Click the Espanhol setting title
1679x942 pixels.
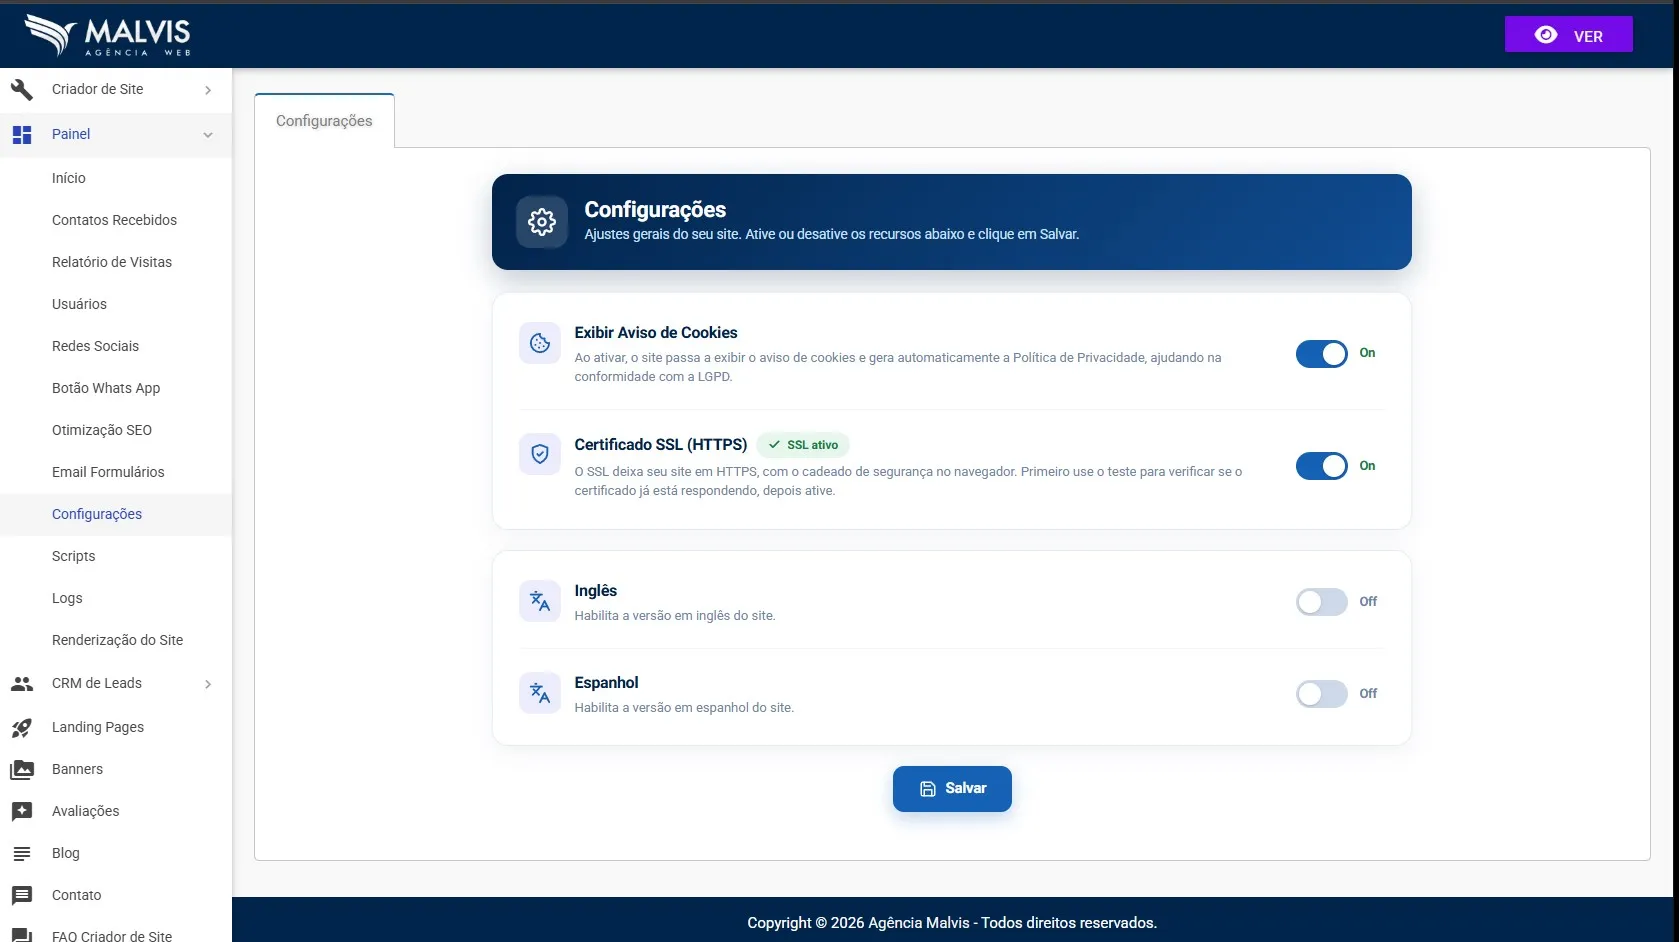click(606, 683)
